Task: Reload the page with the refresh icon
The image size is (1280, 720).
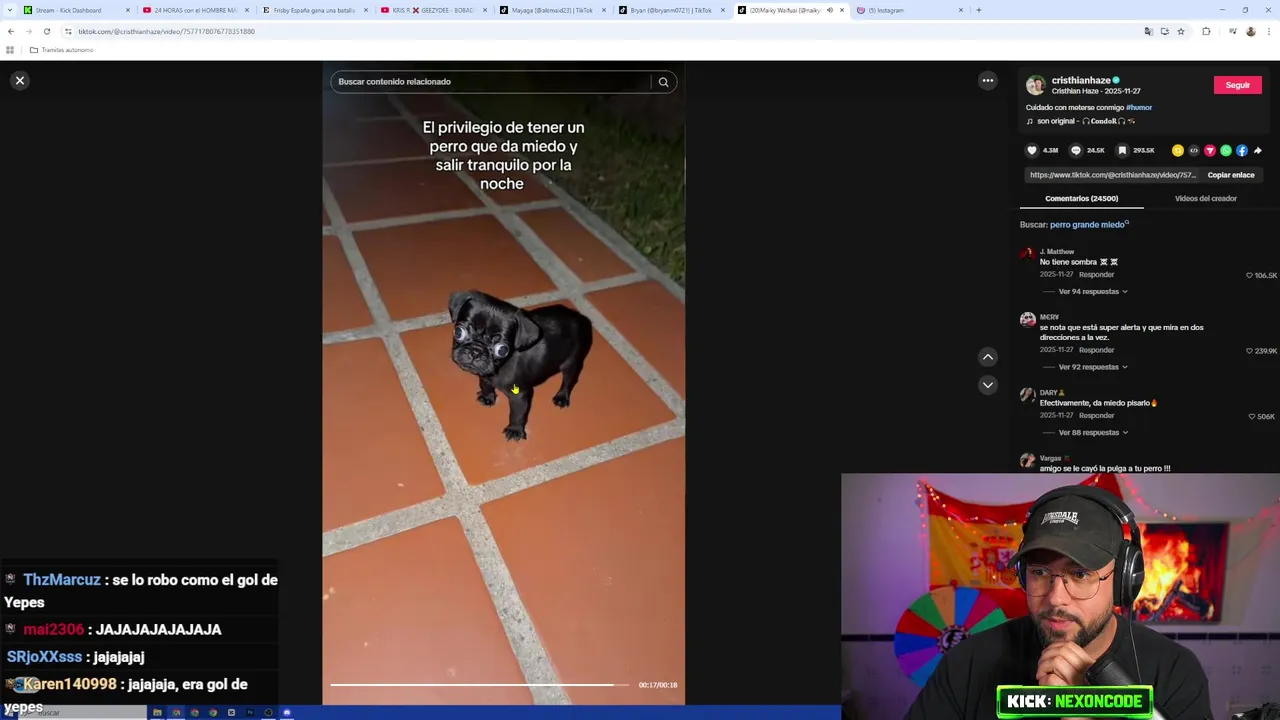Action: pyautogui.click(x=47, y=31)
